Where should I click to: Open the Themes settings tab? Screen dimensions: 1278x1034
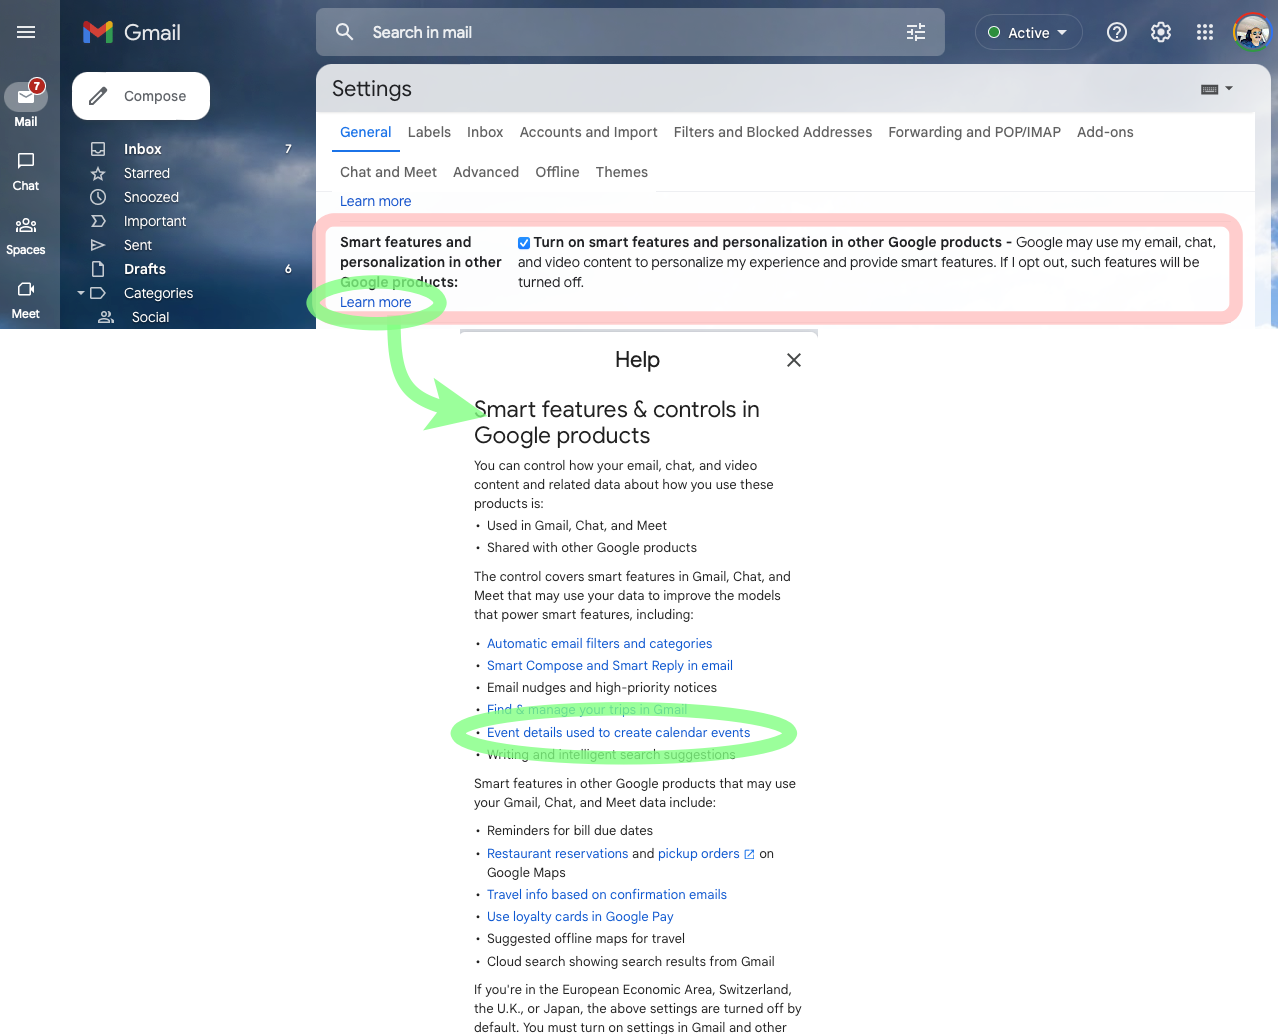point(622,172)
